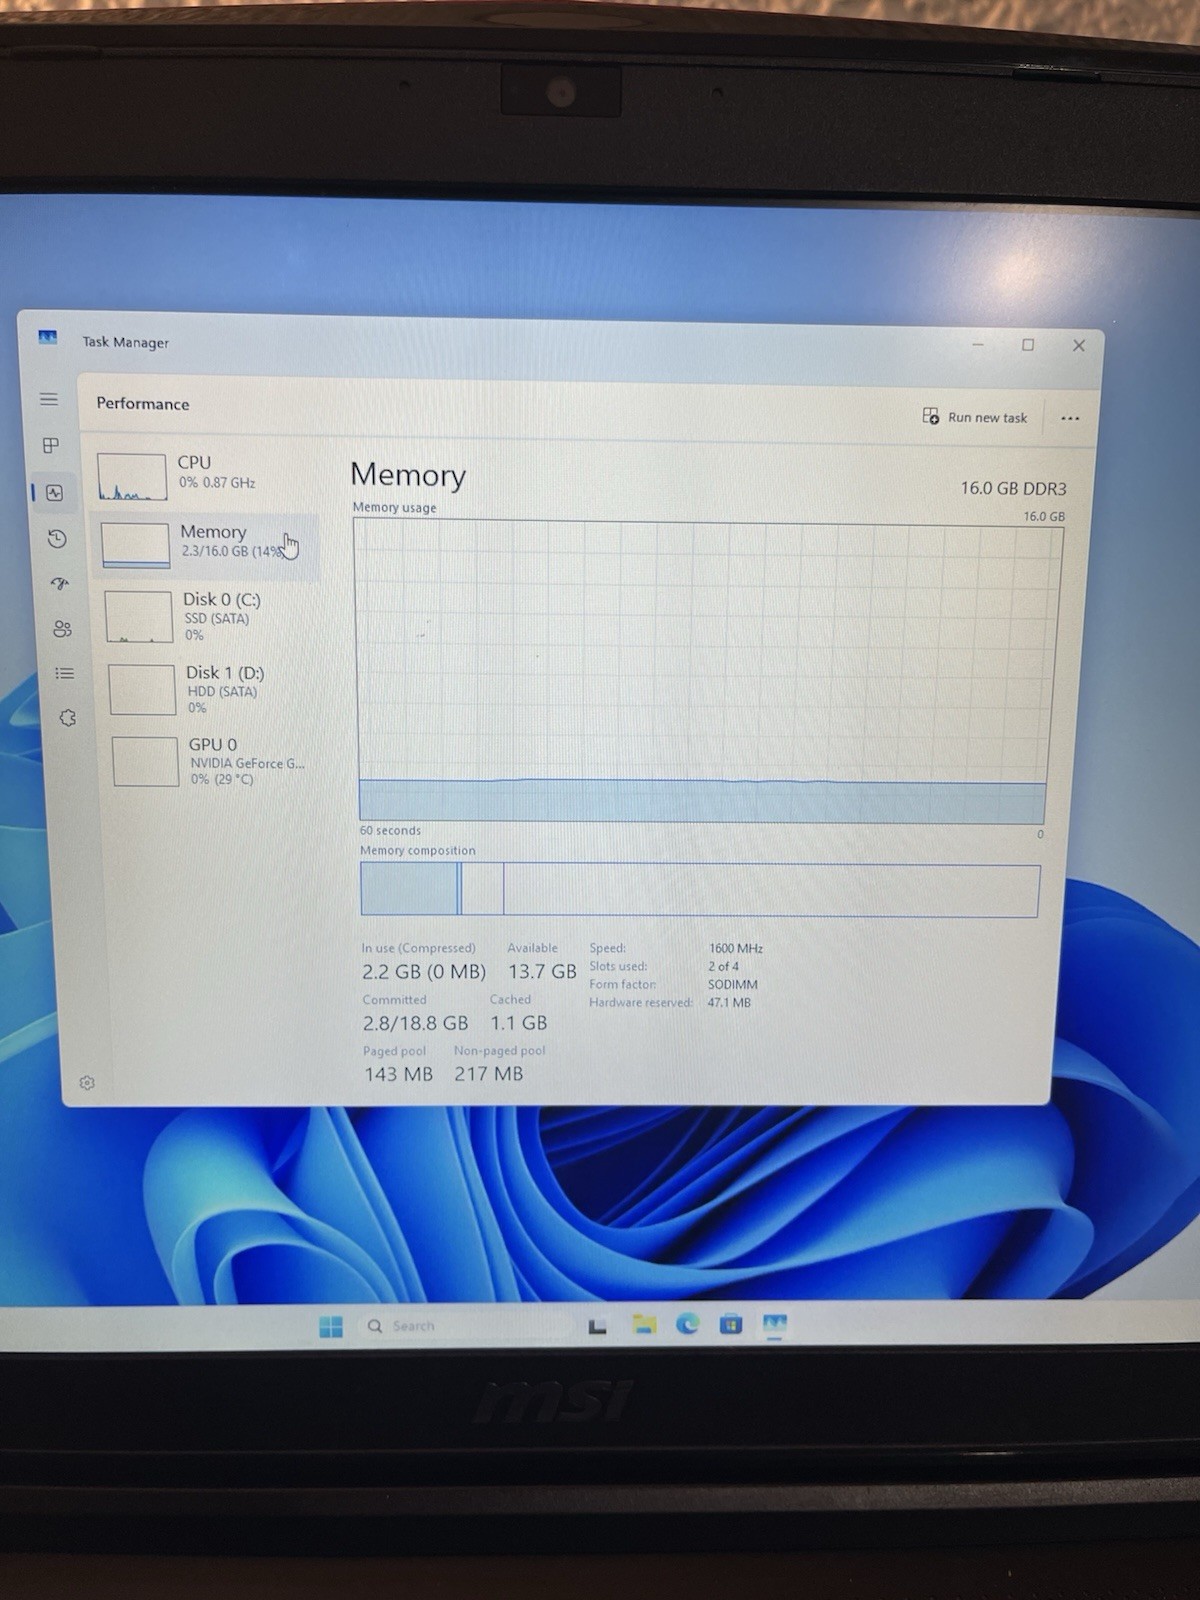Viewport: 1200px width, 1600px height.
Task: Click the Memory usage graph
Action: (705, 672)
